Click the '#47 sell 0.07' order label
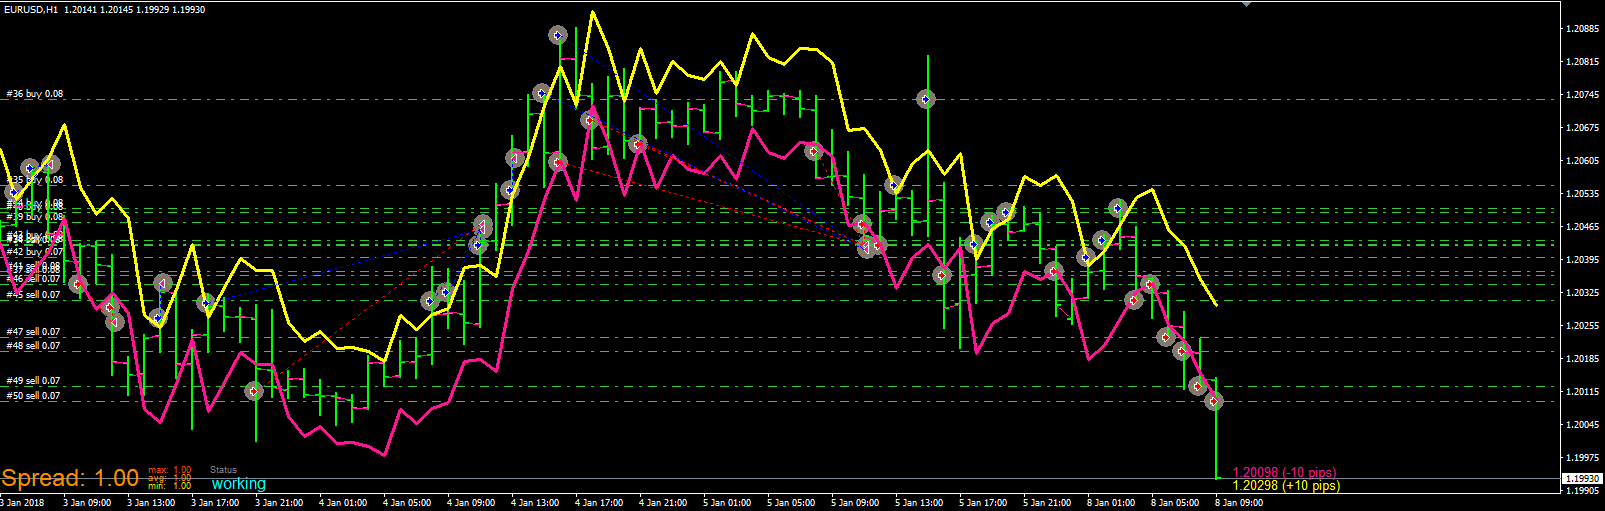The image size is (1605, 511). pos(33,332)
